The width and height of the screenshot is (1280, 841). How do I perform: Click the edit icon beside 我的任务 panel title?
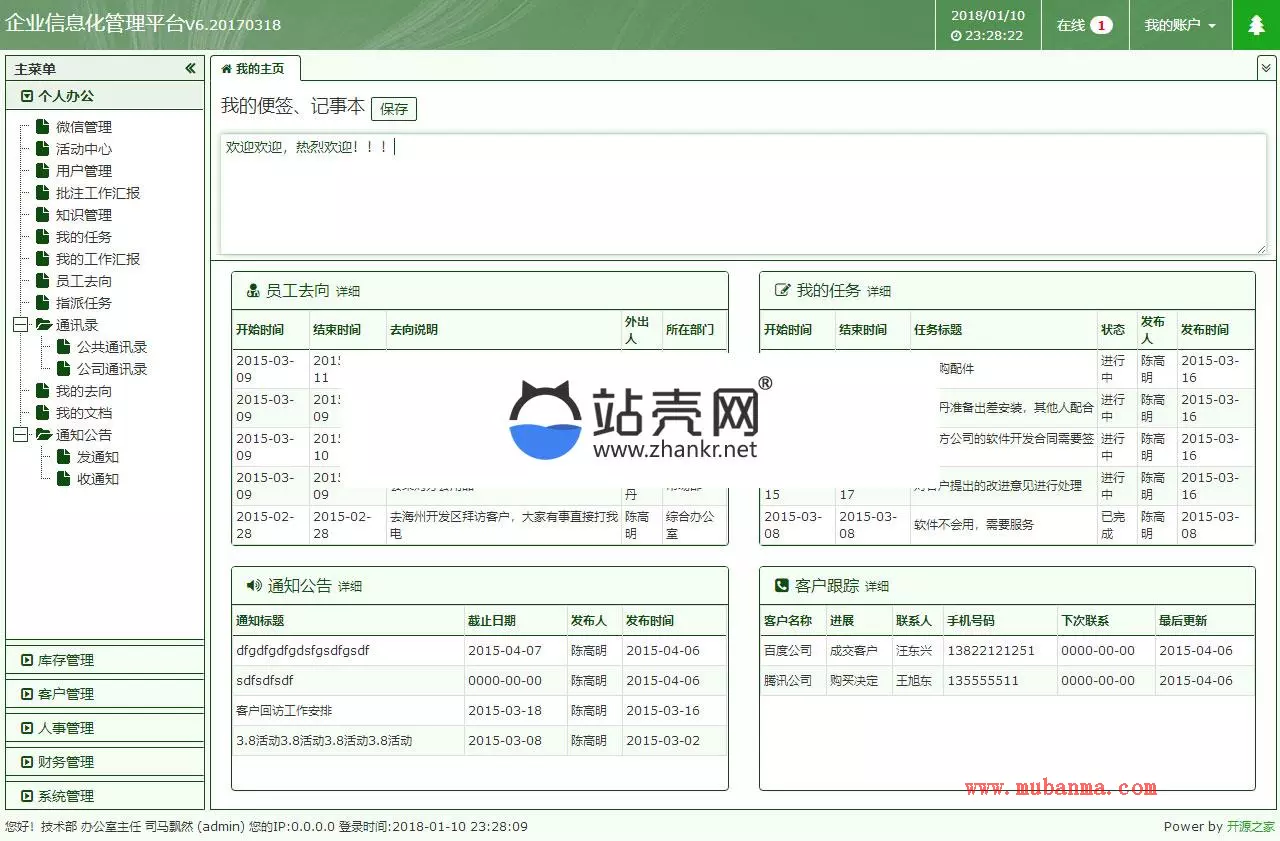tap(782, 291)
